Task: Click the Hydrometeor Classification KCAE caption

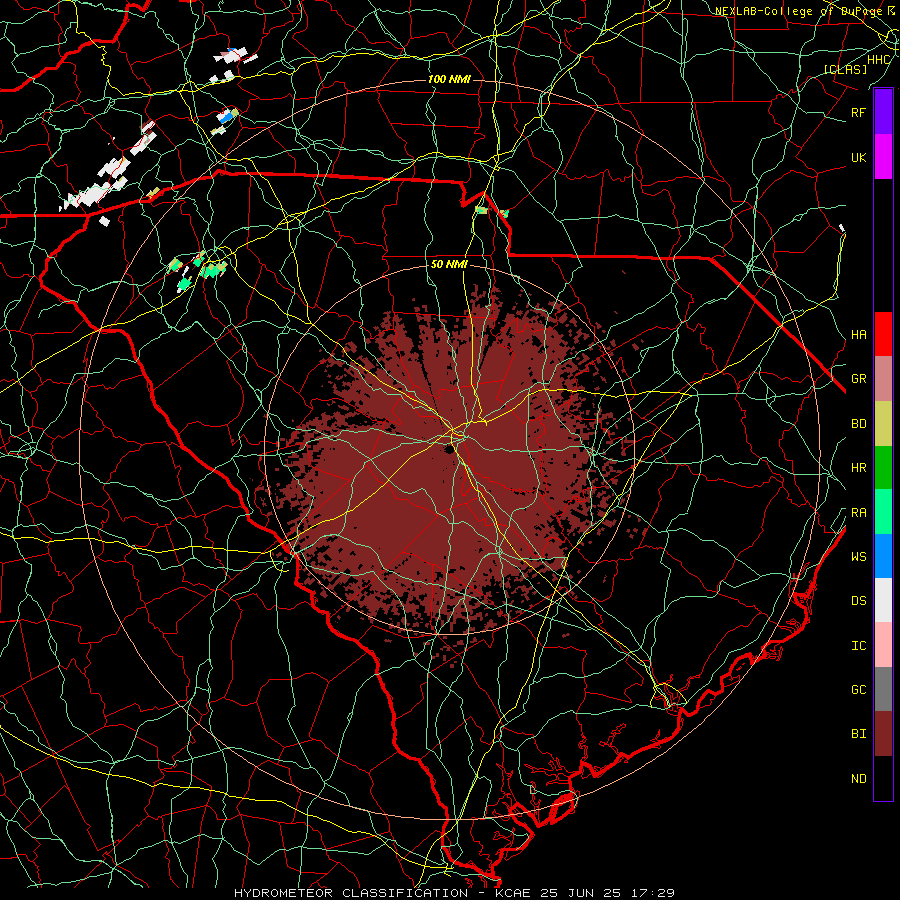Action: tap(454, 893)
